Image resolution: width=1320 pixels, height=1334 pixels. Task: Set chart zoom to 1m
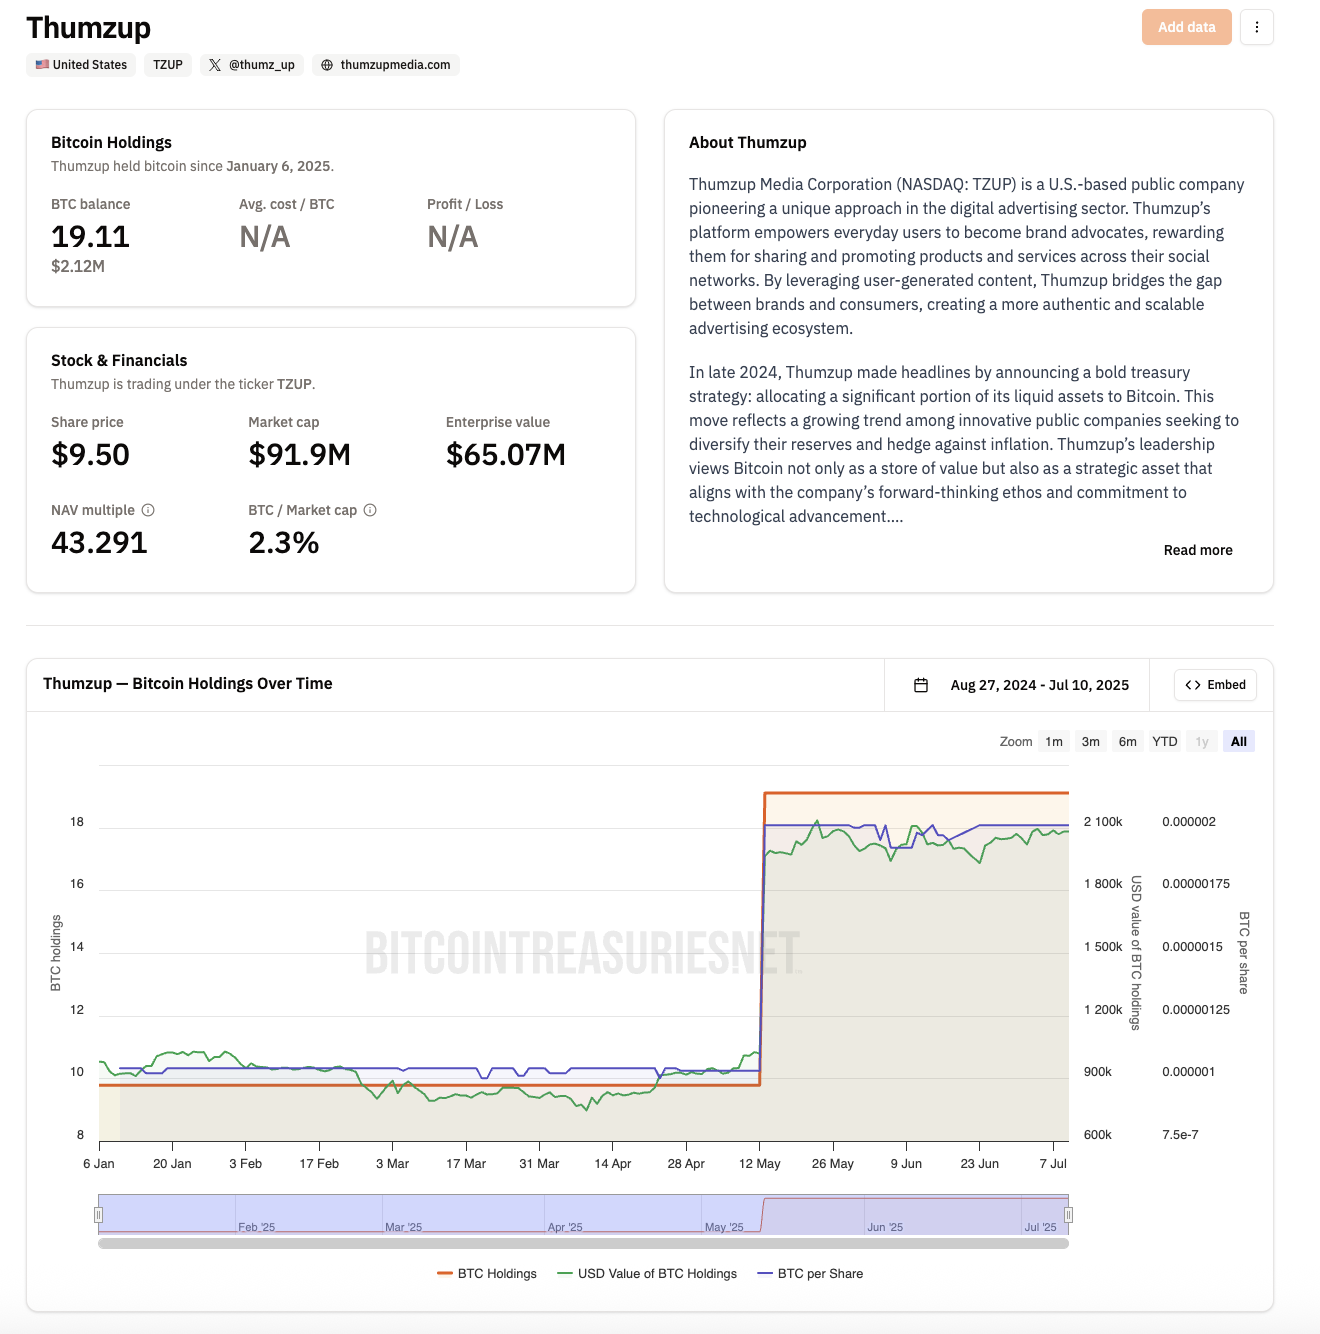(1054, 742)
